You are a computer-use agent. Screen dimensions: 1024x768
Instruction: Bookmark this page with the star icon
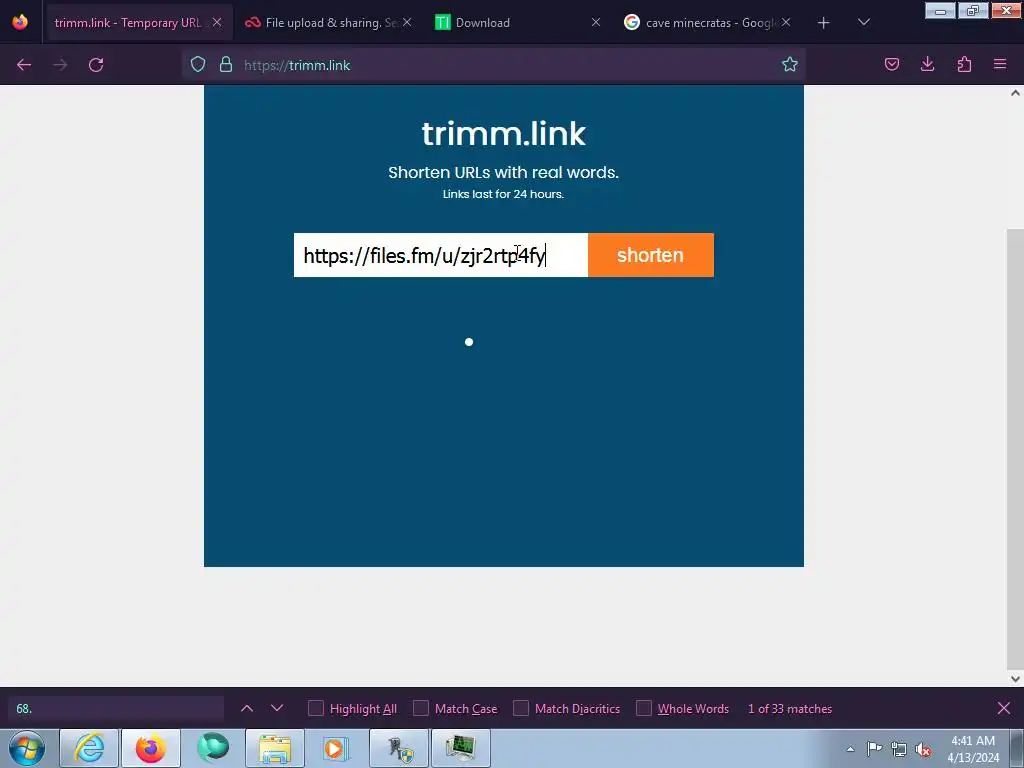tap(790, 64)
